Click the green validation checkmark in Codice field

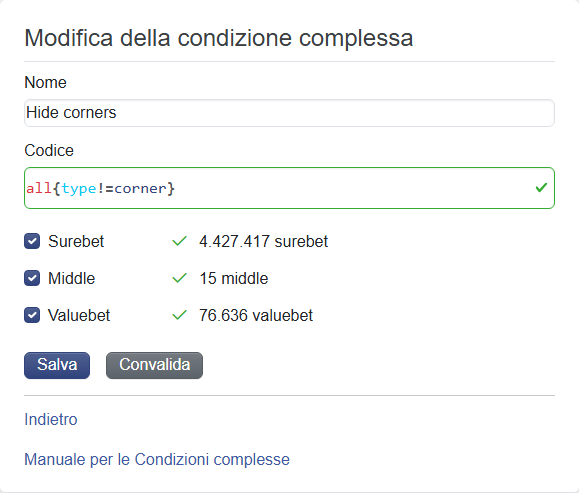541,188
